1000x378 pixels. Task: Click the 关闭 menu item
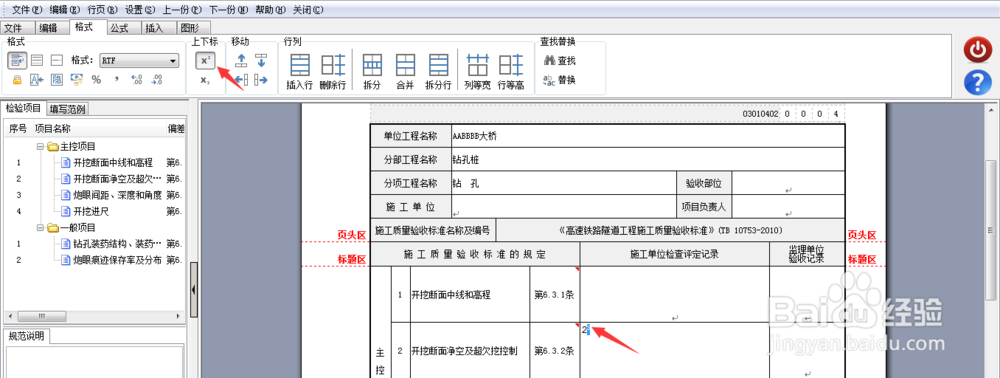tap(307, 10)
